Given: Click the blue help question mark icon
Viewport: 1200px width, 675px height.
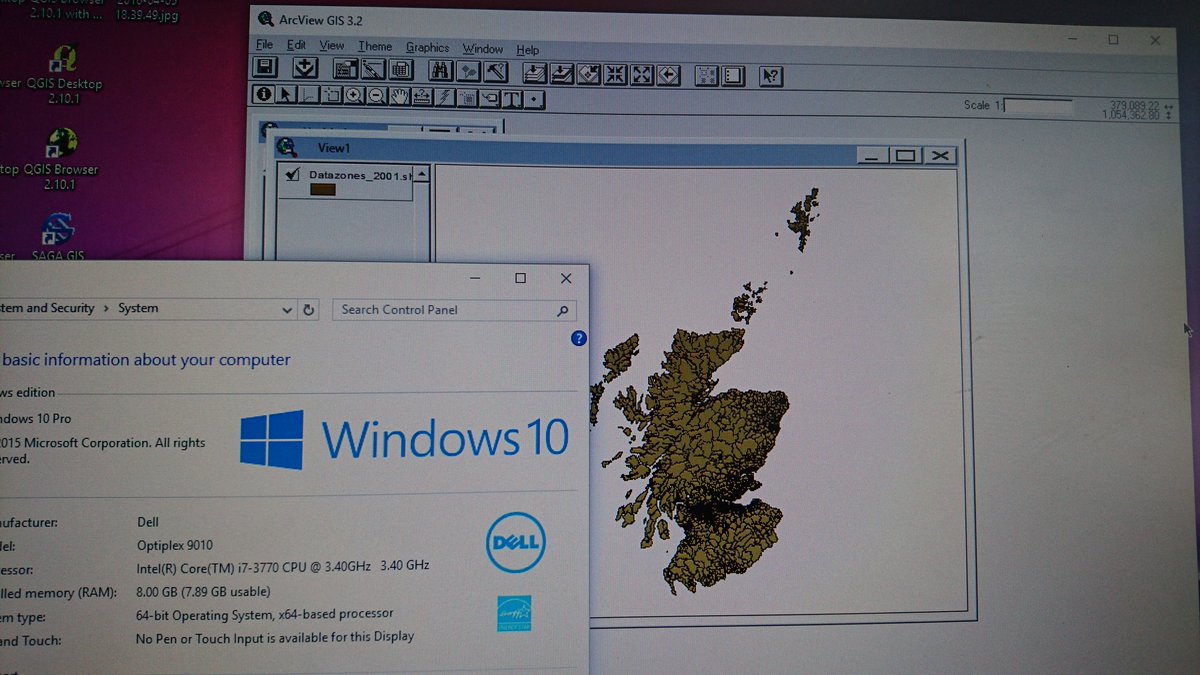Looking at the screenshot, I should point(578,339).
